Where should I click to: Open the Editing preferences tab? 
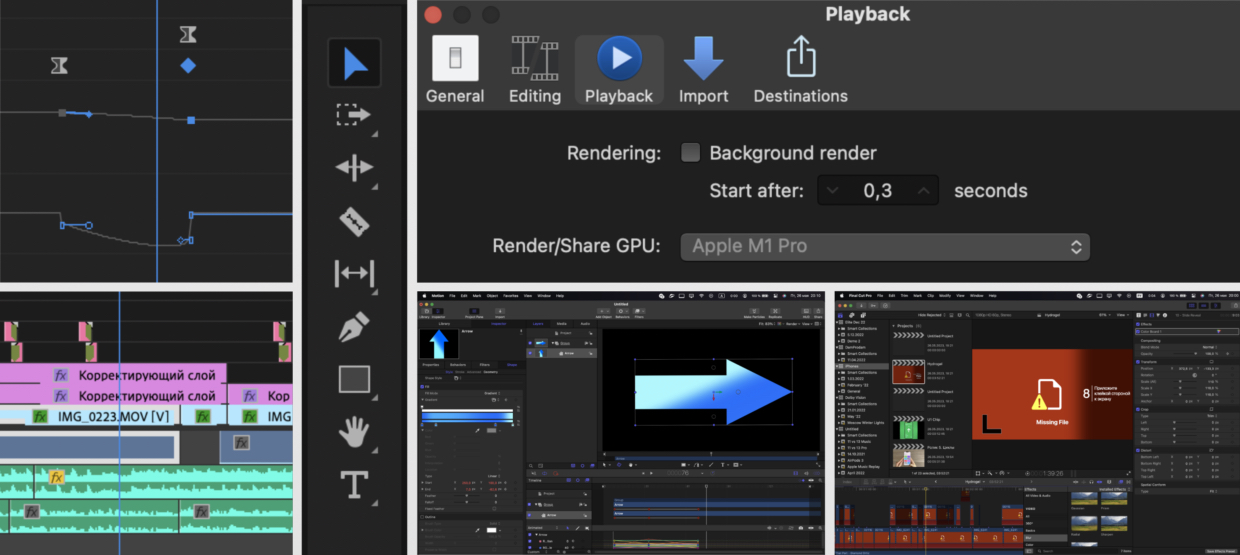(535, 70)
